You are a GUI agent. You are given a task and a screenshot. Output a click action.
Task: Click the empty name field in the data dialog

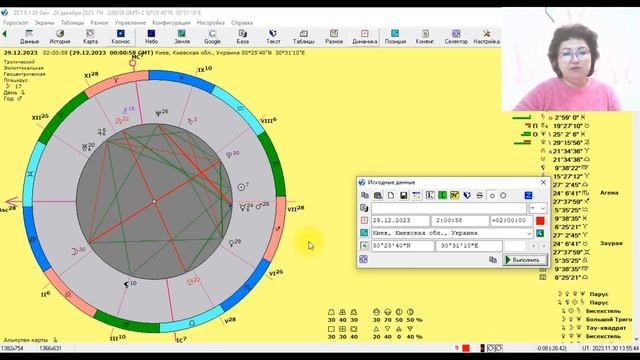point(449,208)
